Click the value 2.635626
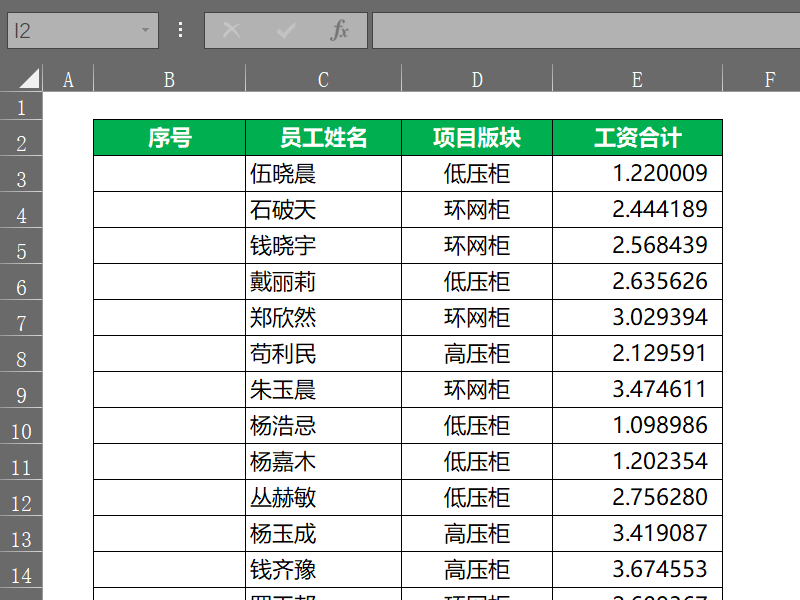The image size is (800, 600). pos(660,281)
